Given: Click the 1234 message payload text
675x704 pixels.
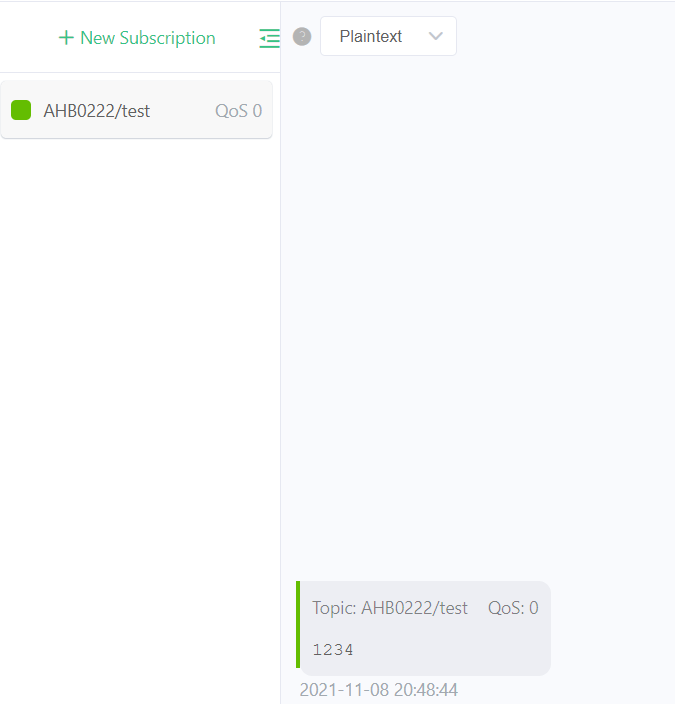Looking at the screenshot, I should pyautogui.click(x=333, y=650).
